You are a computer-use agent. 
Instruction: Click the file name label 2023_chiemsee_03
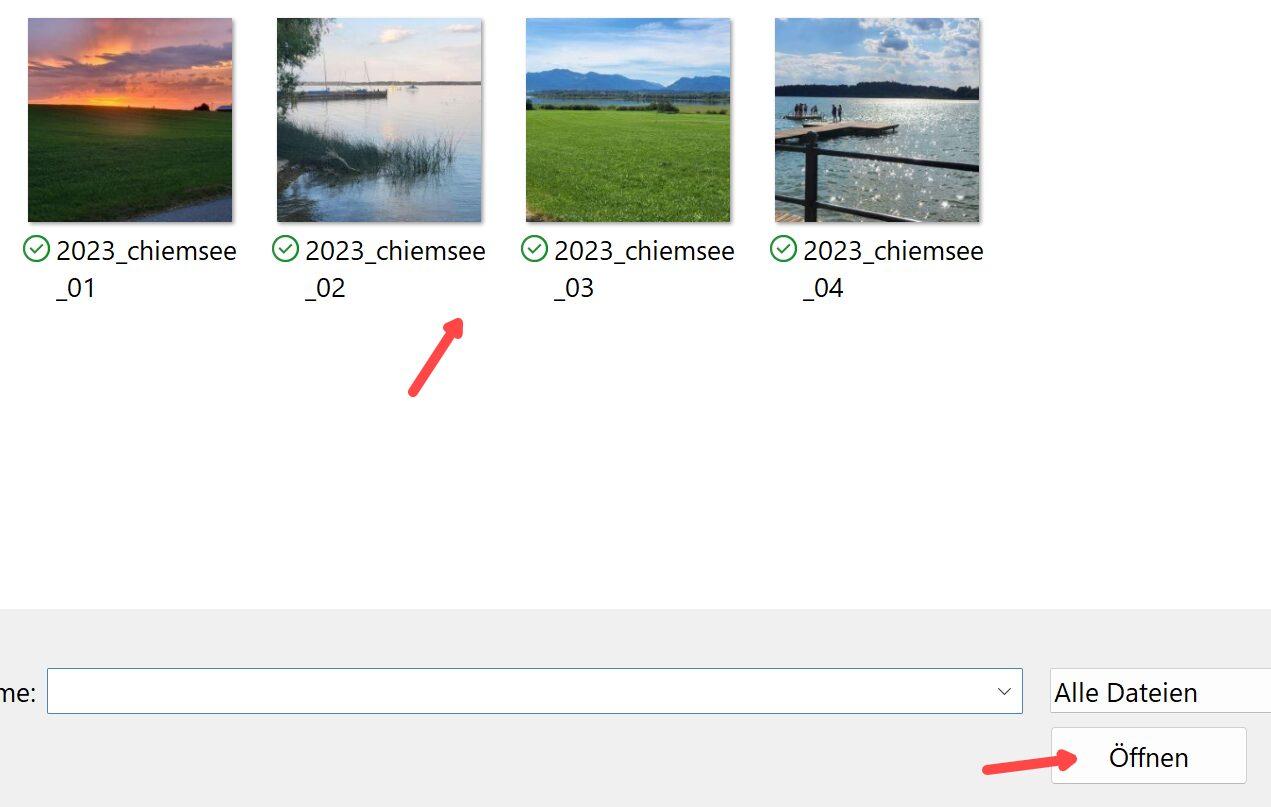pyautogui.click(x=644, y=269)
